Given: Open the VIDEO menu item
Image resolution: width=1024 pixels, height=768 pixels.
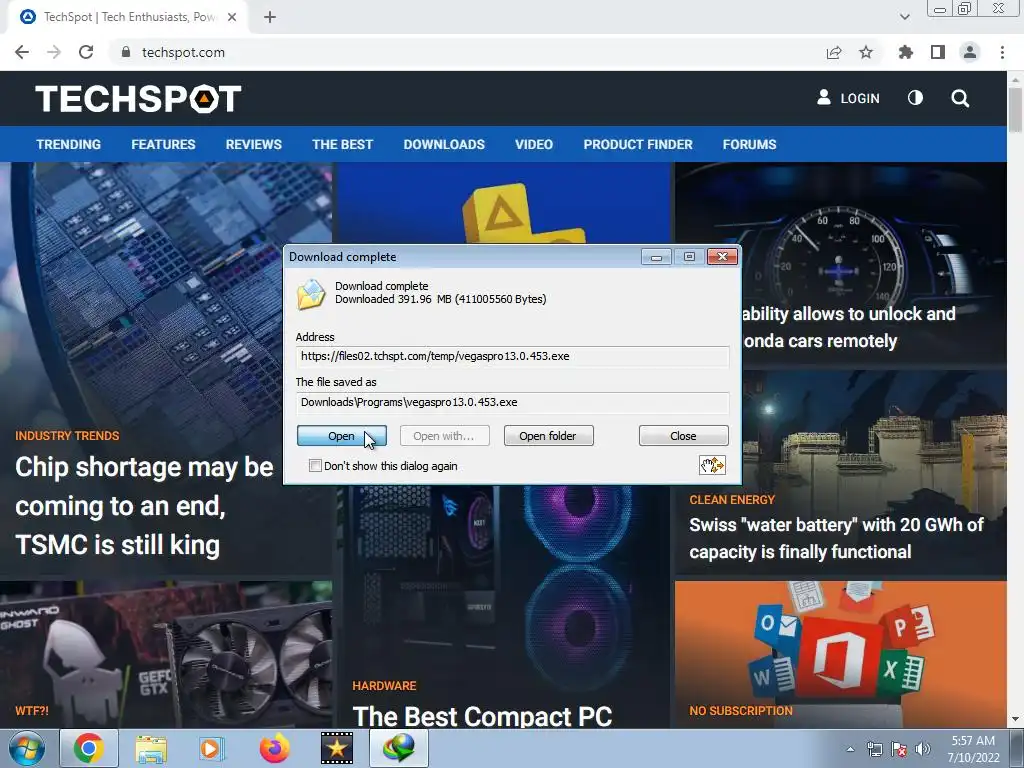Looking at the screenshot, I should [534, 144].
